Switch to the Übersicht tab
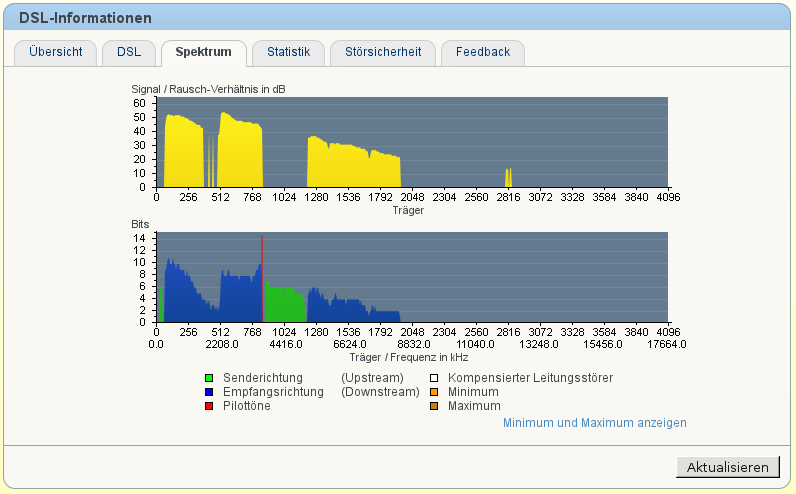 click(x=55, y=52)
